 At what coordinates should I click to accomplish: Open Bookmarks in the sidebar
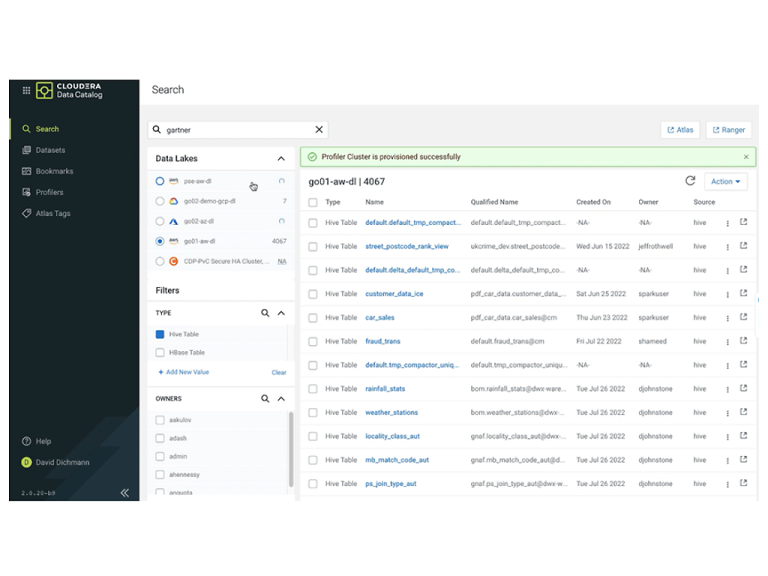(x=48, y=171)
